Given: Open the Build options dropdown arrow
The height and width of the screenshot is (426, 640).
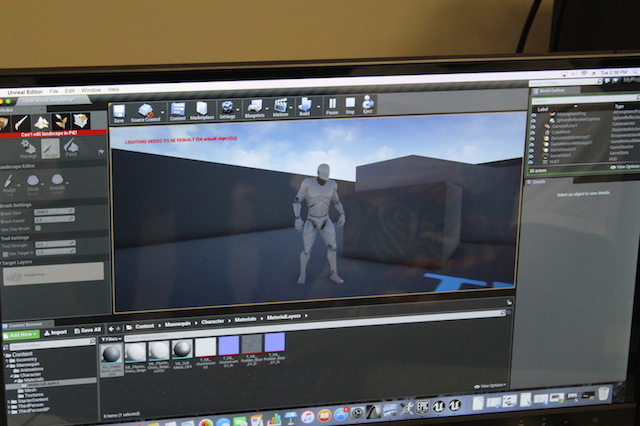Looking at the screenshot, I should pyautogui.click(x=318, y=106).
